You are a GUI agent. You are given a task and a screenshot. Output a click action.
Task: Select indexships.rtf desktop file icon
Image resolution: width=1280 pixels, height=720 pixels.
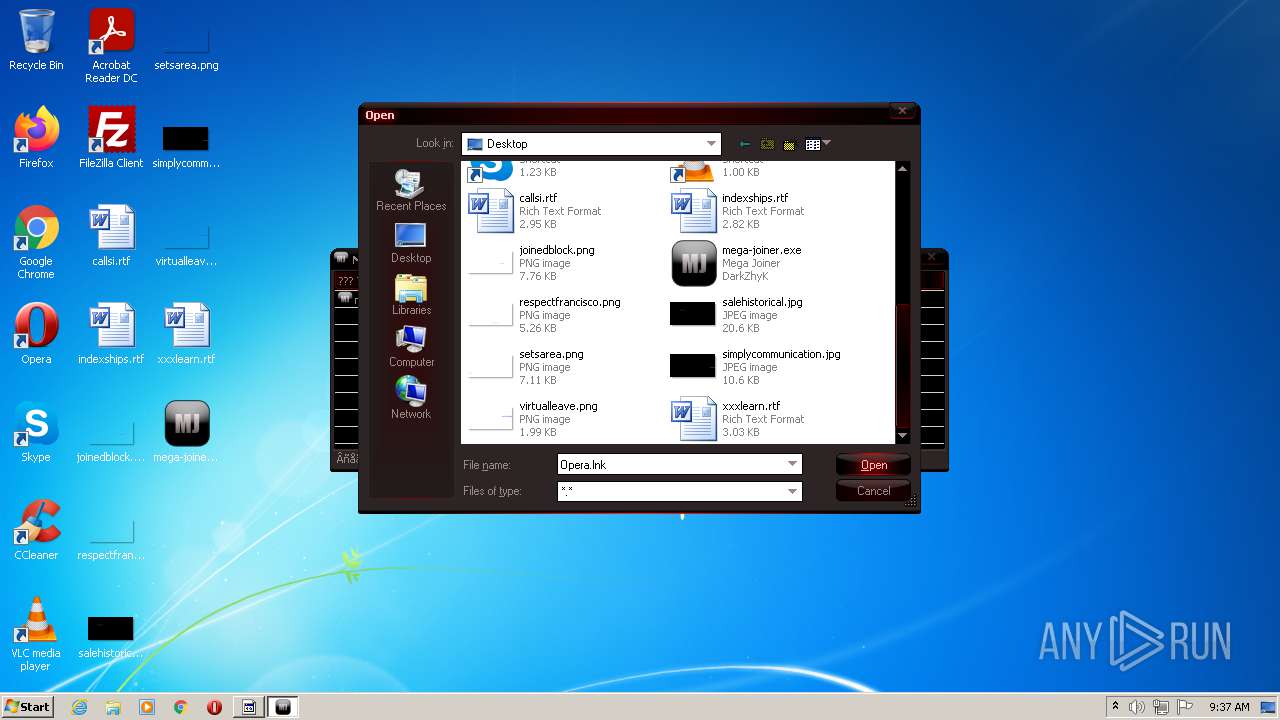111,334
